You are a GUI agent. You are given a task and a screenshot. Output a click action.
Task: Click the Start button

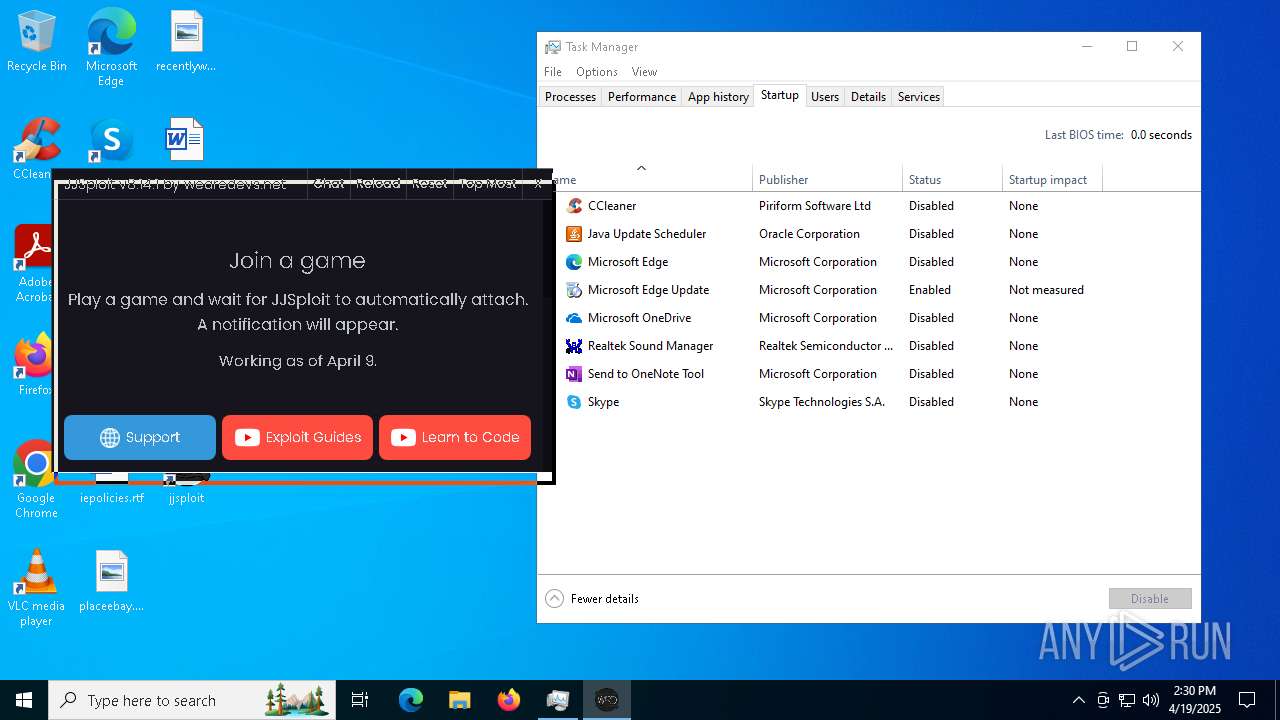point(24,700)
